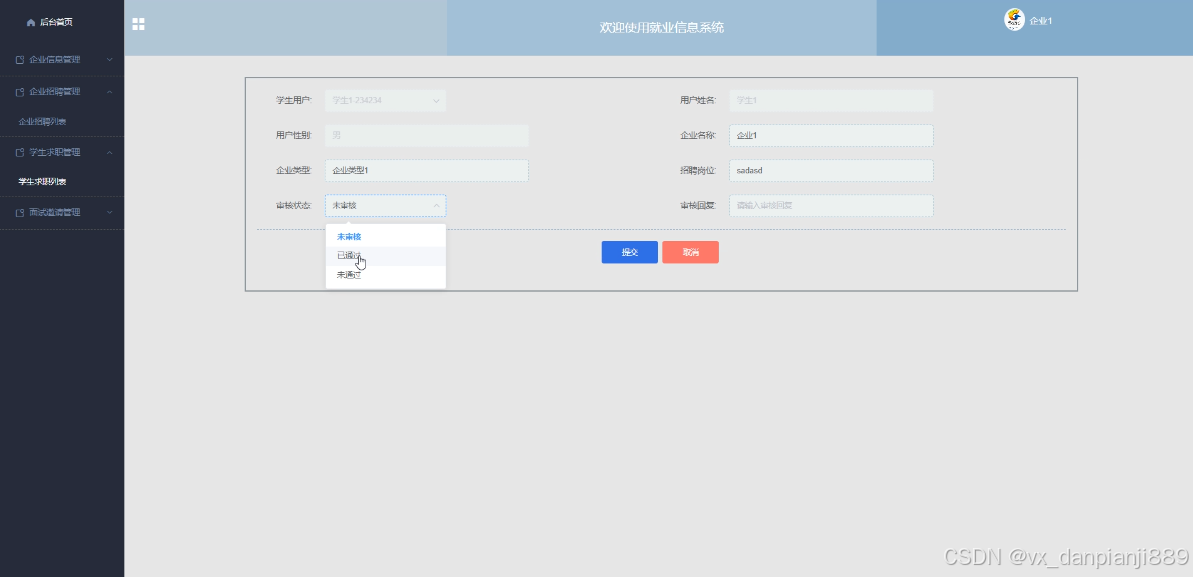Toggle the four-square grid icon in header
The height and width of the screenshot is (577, 1193).
point(138,24)
